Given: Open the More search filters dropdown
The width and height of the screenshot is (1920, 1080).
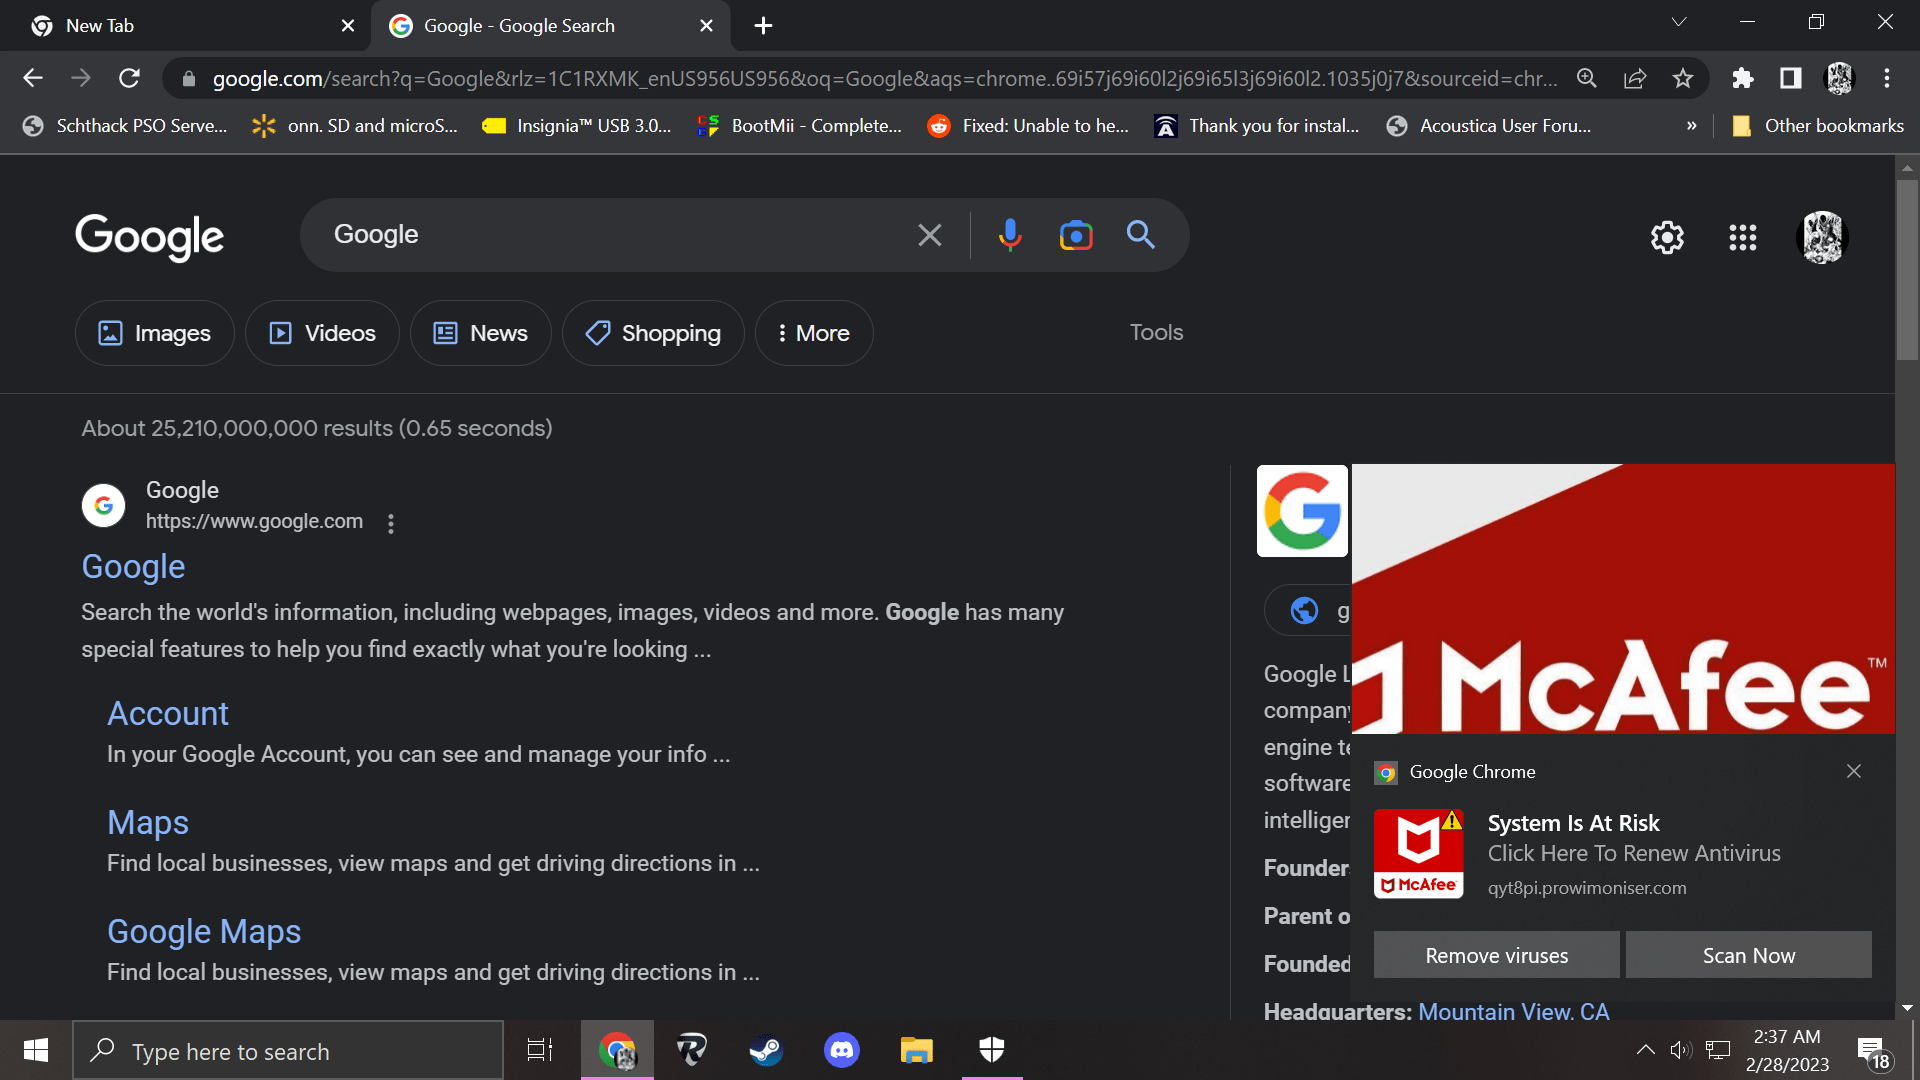Looking at the screenshot, I should pyautogui.click(x=814, y=332).
